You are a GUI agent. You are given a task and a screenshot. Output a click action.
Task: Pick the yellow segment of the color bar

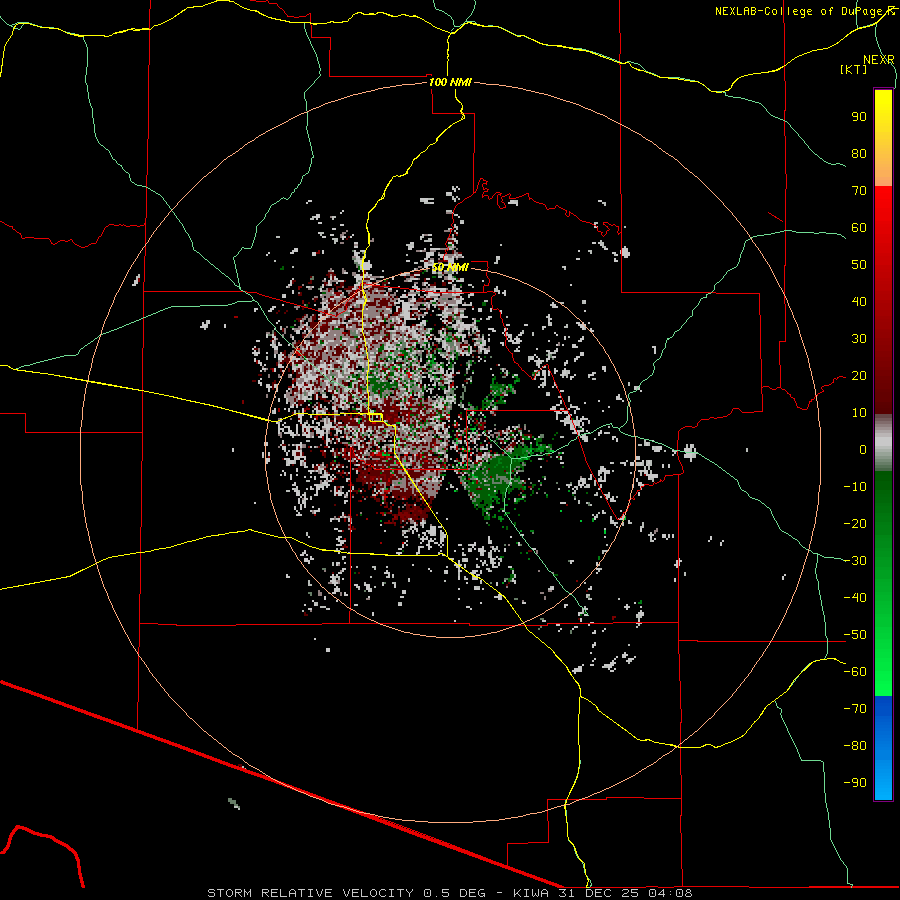pyautogui.click(x=883, y=138)
